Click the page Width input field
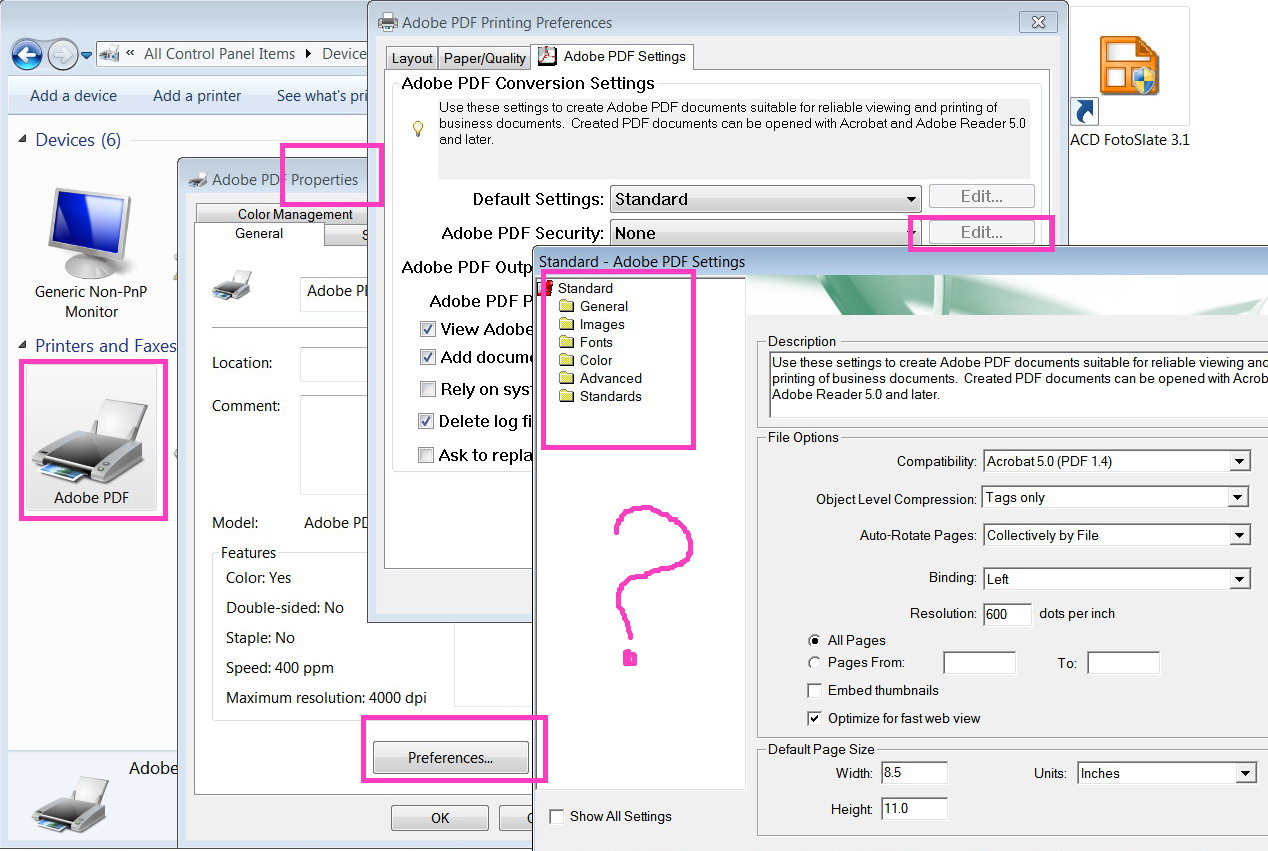 point(914,773)
